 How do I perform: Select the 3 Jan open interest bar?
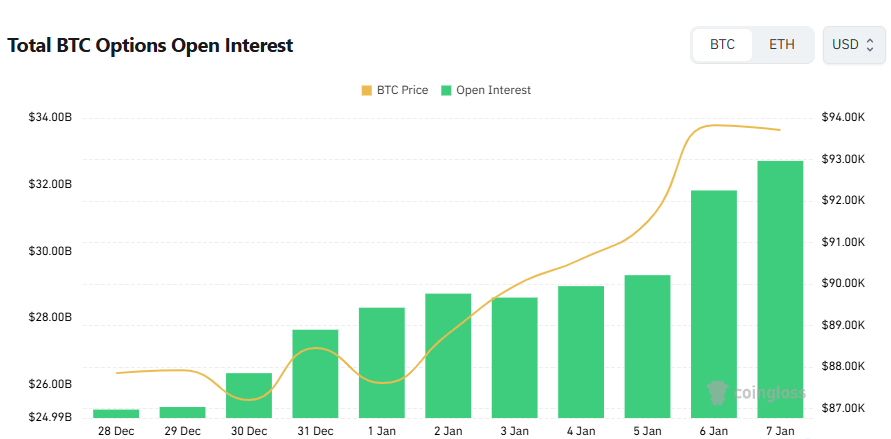[514, 357]
